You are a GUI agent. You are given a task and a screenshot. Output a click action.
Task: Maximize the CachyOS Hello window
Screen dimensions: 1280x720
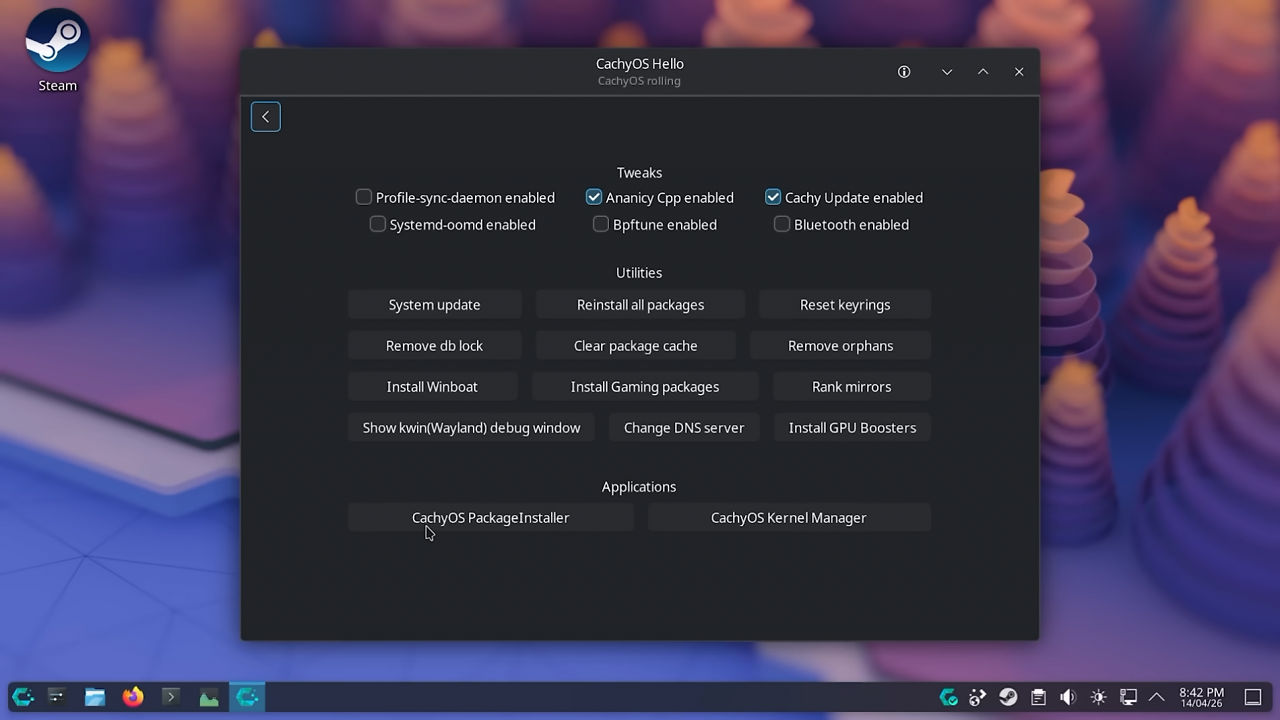tap(983, 72)
